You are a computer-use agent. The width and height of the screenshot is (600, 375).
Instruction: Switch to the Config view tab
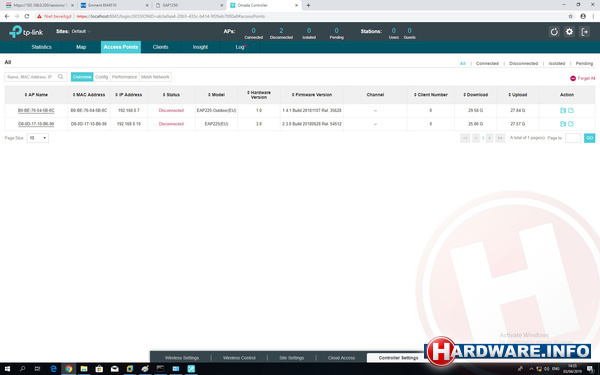click(x=101, y=77)
